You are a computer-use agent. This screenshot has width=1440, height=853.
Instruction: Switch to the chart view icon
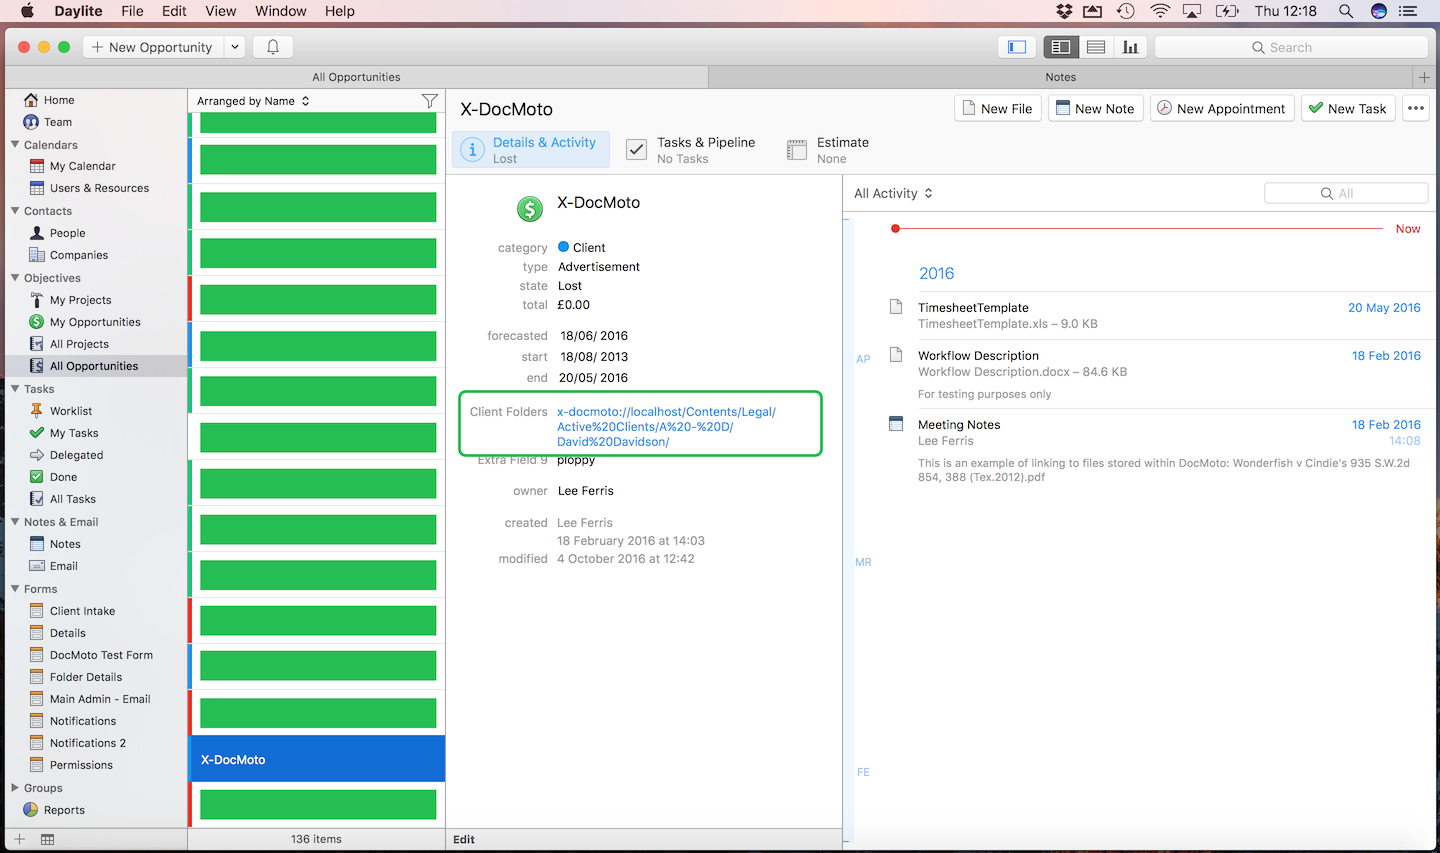(x=1130, y=47)
